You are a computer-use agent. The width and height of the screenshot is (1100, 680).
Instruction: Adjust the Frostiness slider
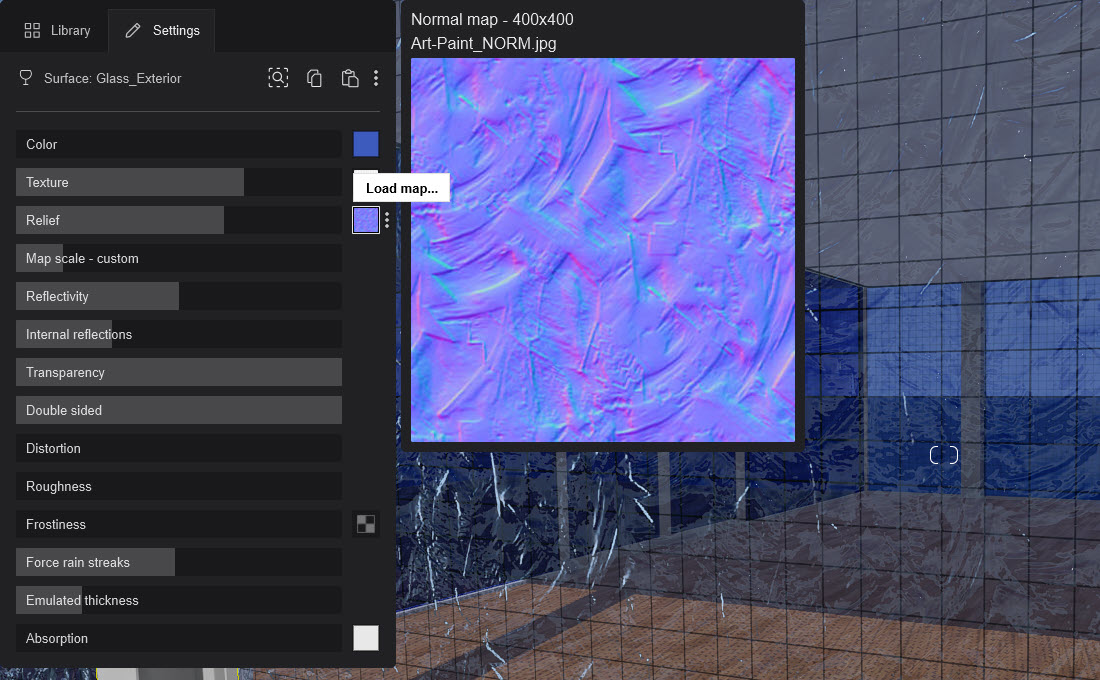pos(179,524)
